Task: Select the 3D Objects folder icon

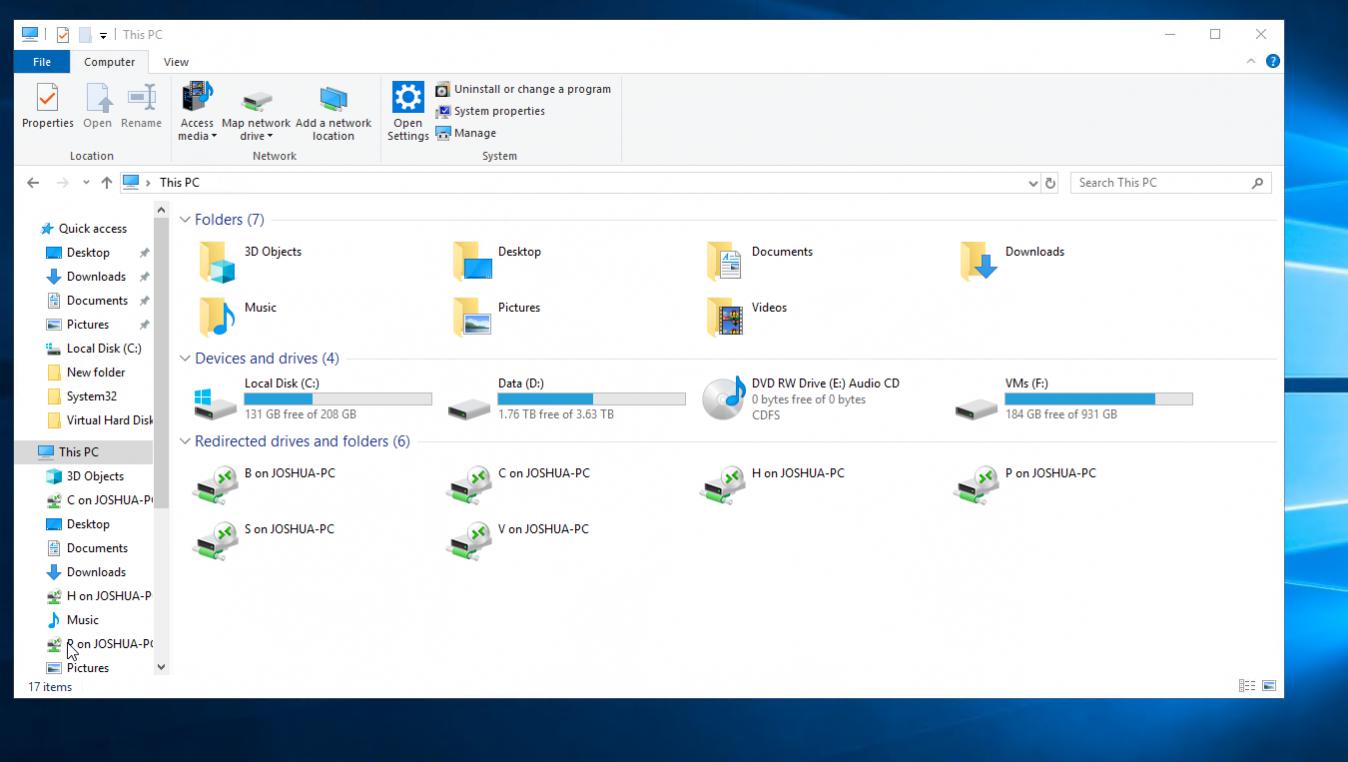Action: click(217, 262)
